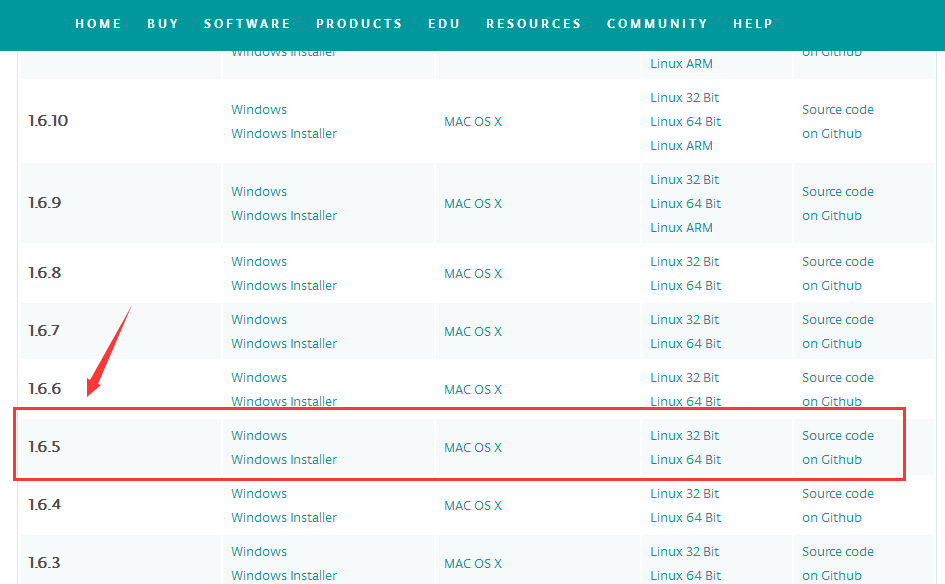Open the COMMUNITY navigation item
945x584 pixels.
click(x=657, y=24)
